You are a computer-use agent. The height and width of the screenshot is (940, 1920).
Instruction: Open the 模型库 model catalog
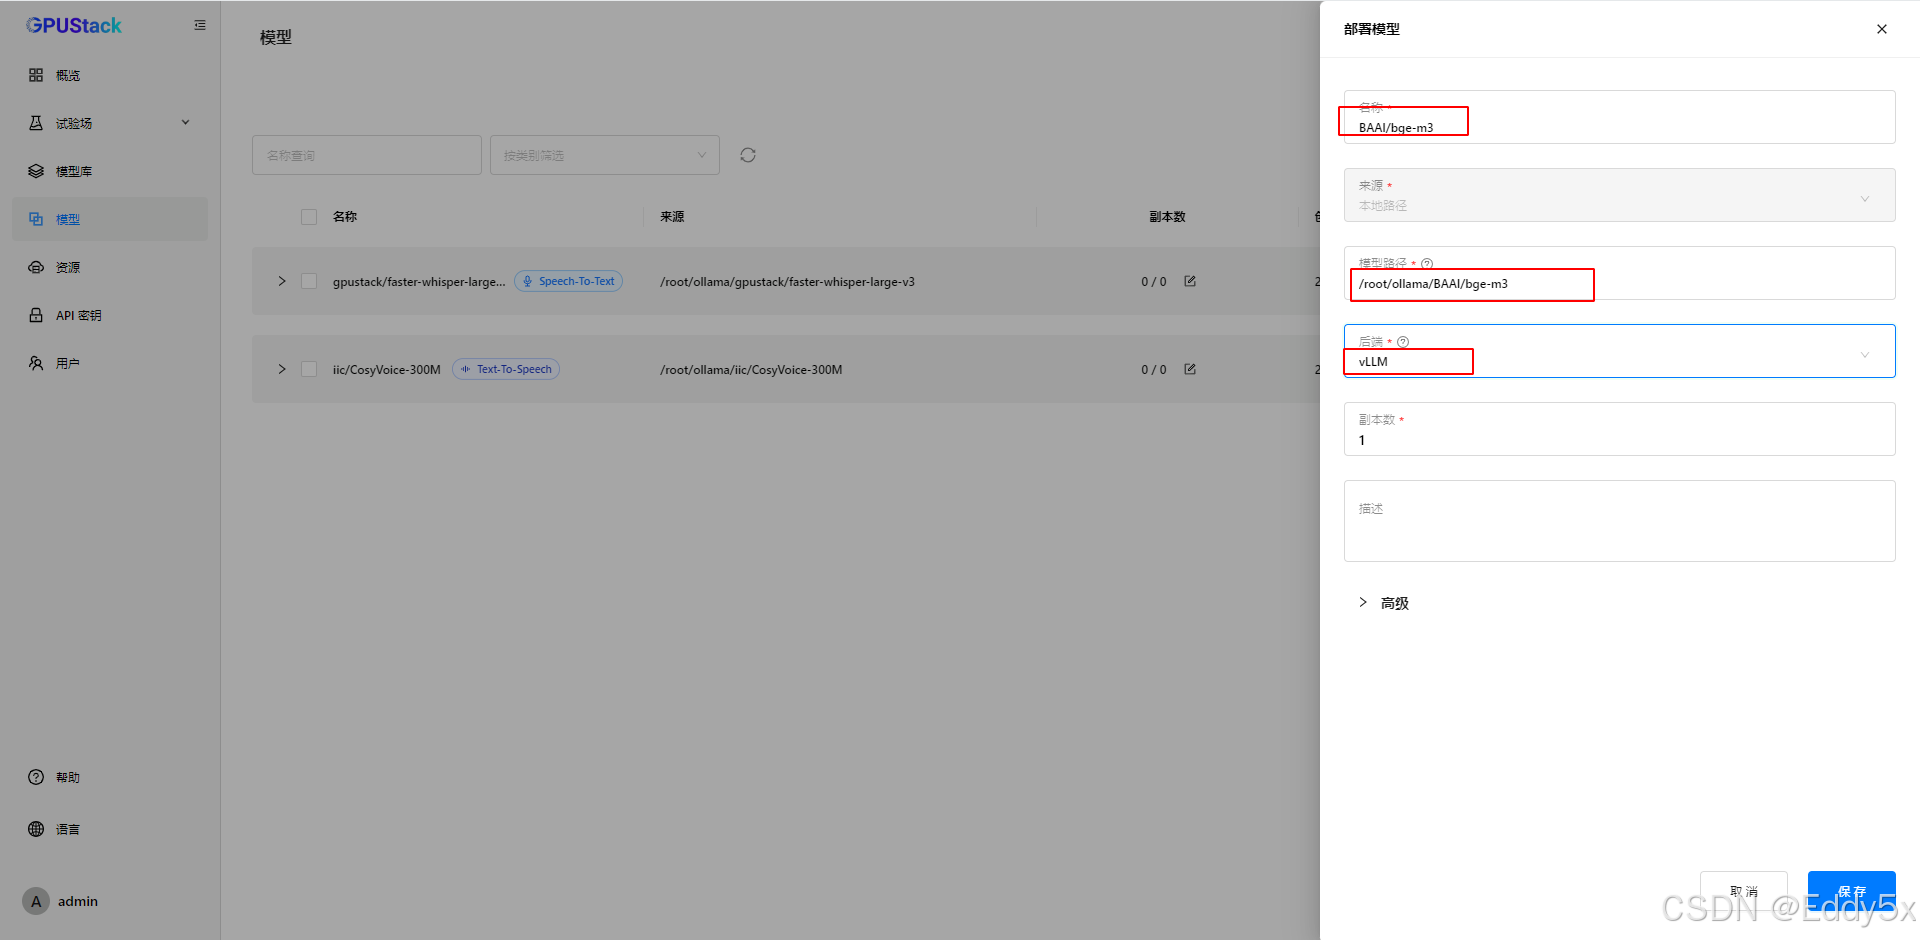point(110,171)
